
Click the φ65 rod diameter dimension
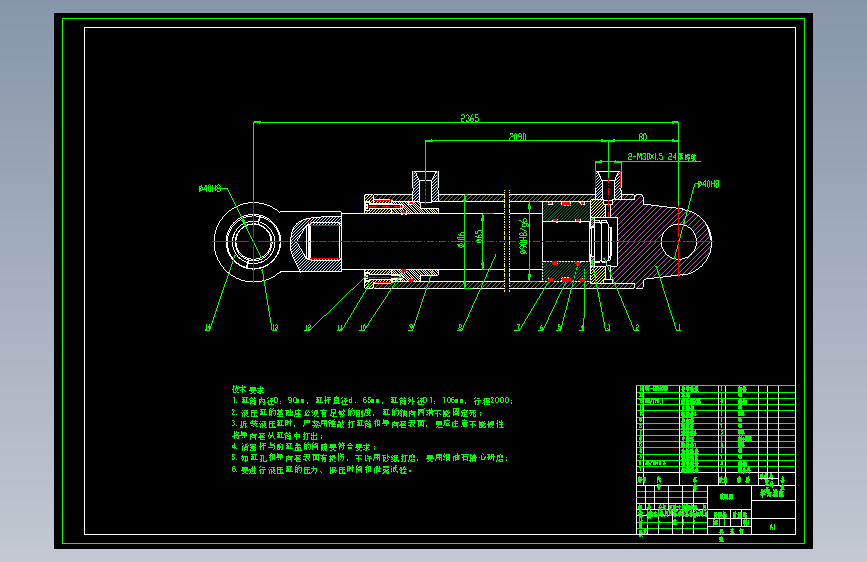click(x=479, y=235)
